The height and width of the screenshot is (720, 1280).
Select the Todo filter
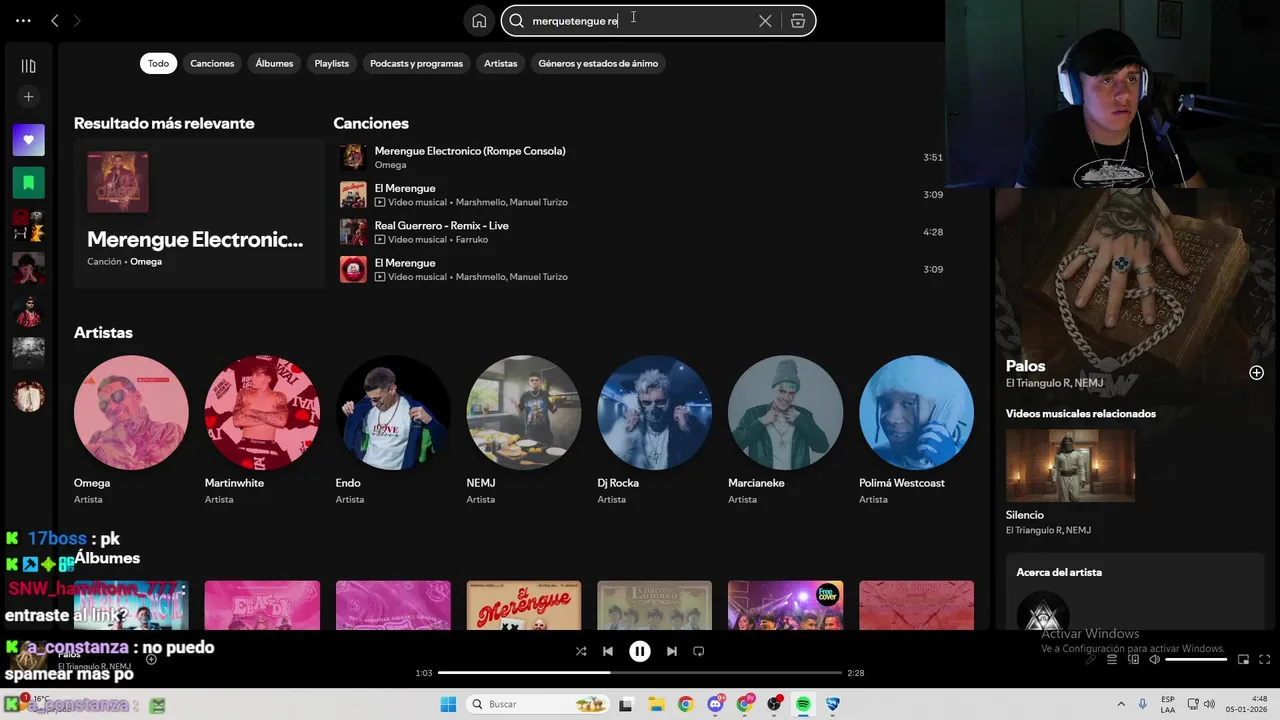[x=159, y=63]
